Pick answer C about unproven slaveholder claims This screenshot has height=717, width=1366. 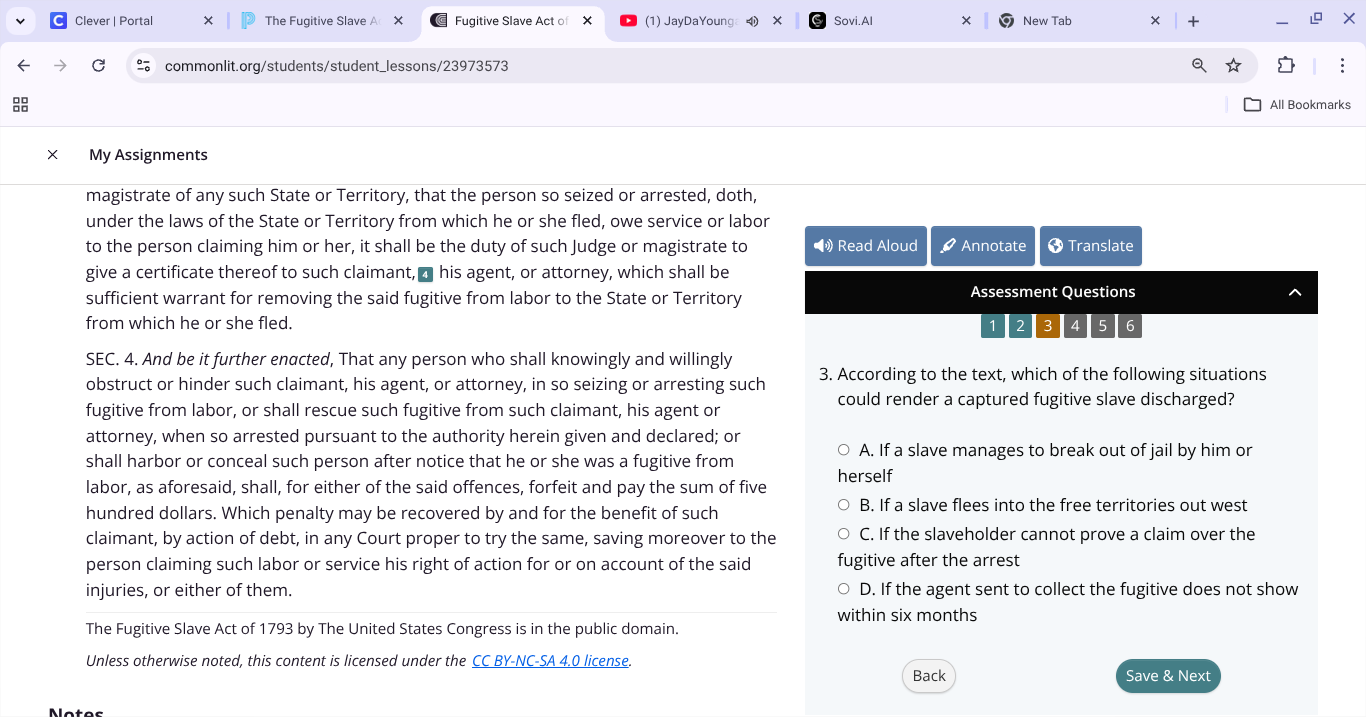tap(843, 533)
